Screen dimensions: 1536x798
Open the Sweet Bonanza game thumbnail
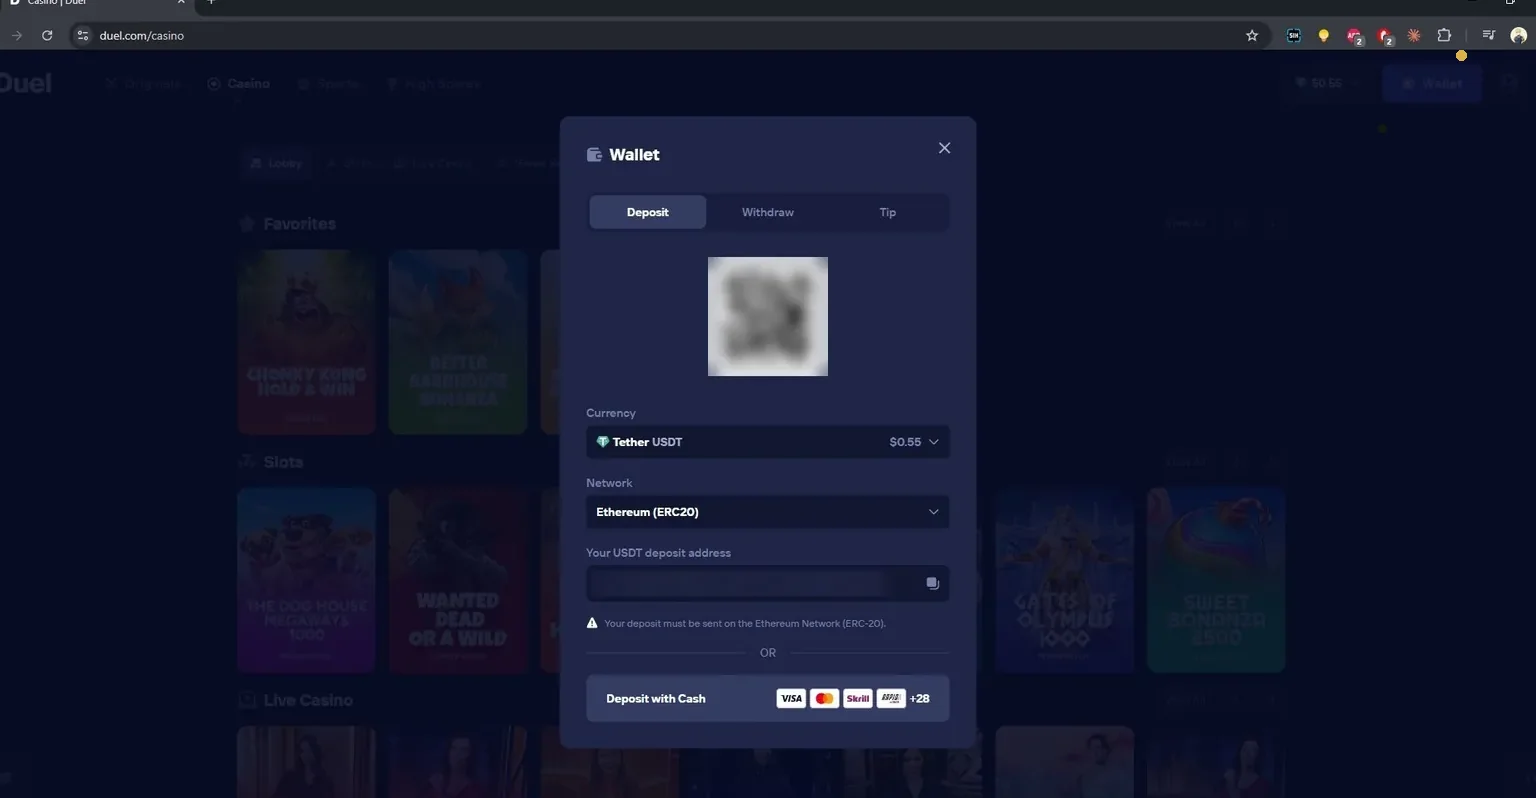(x=1216, y=580)
